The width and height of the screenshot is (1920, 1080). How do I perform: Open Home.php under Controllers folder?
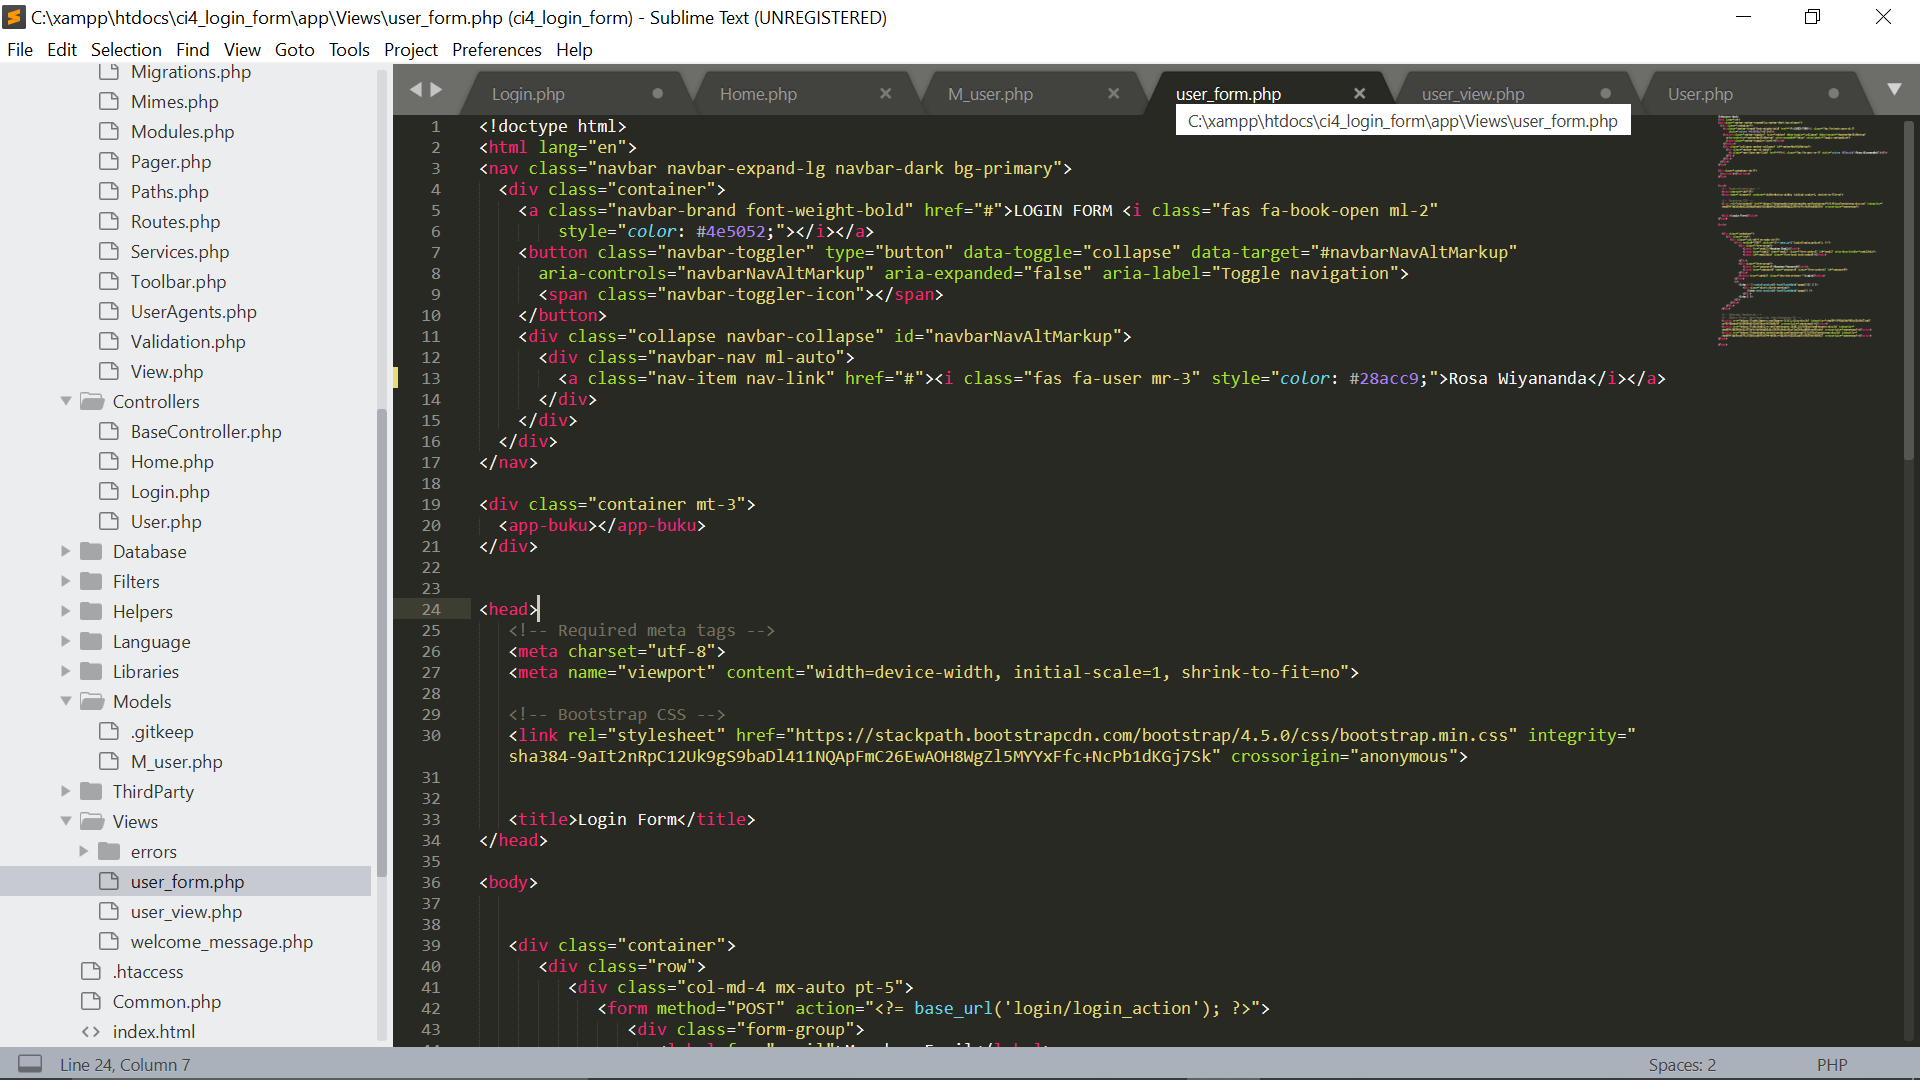[x=172, y=462]
